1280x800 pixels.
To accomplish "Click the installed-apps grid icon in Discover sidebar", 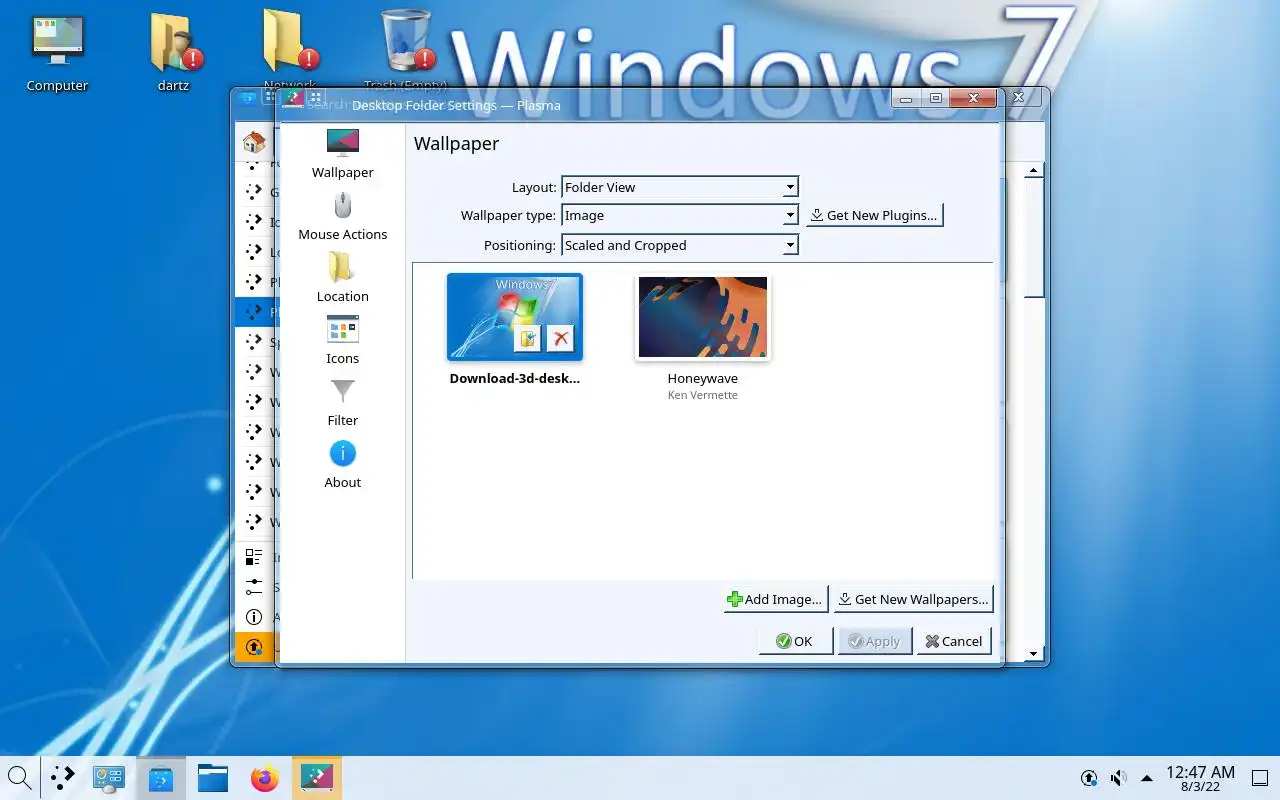I will pyautogui.click(x=254, y=557).
